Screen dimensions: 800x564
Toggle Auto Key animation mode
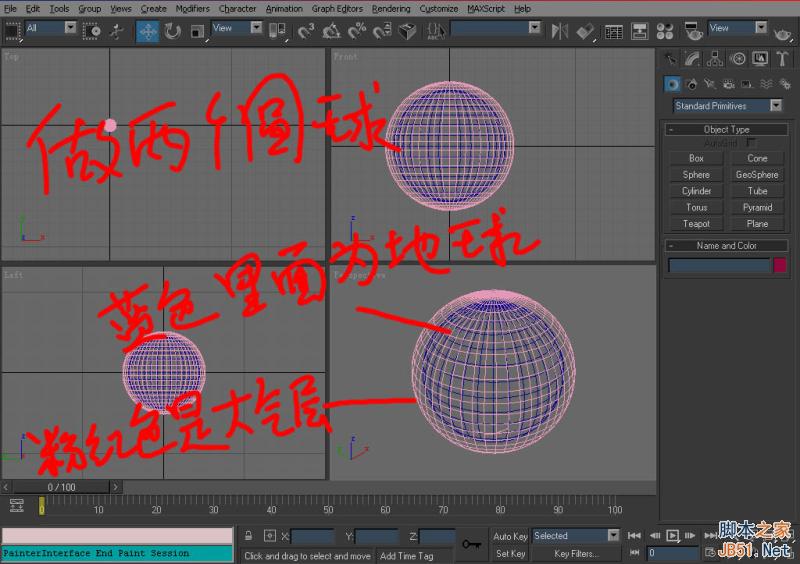(x=510, y=536)
